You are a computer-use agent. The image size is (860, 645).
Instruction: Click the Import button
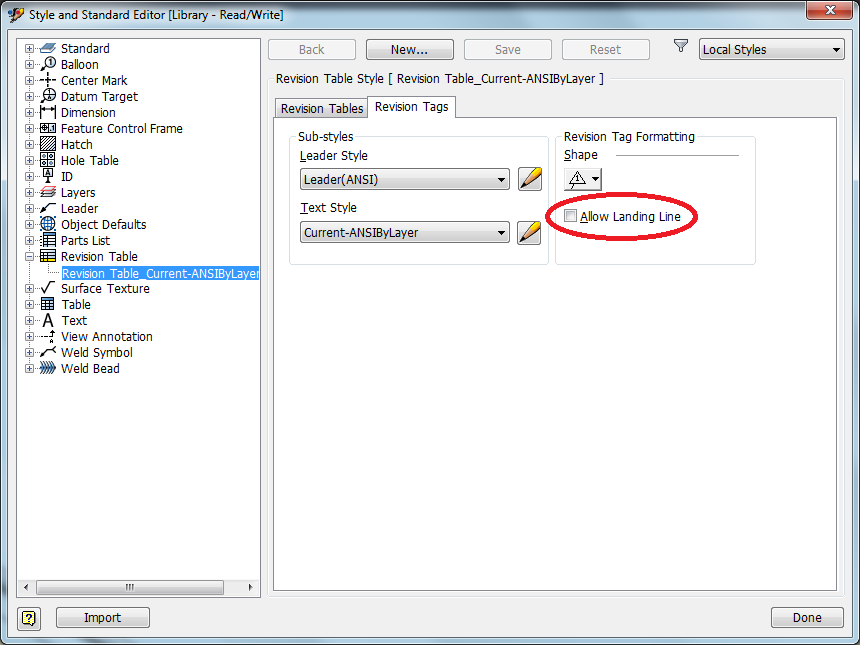[102, 617]
